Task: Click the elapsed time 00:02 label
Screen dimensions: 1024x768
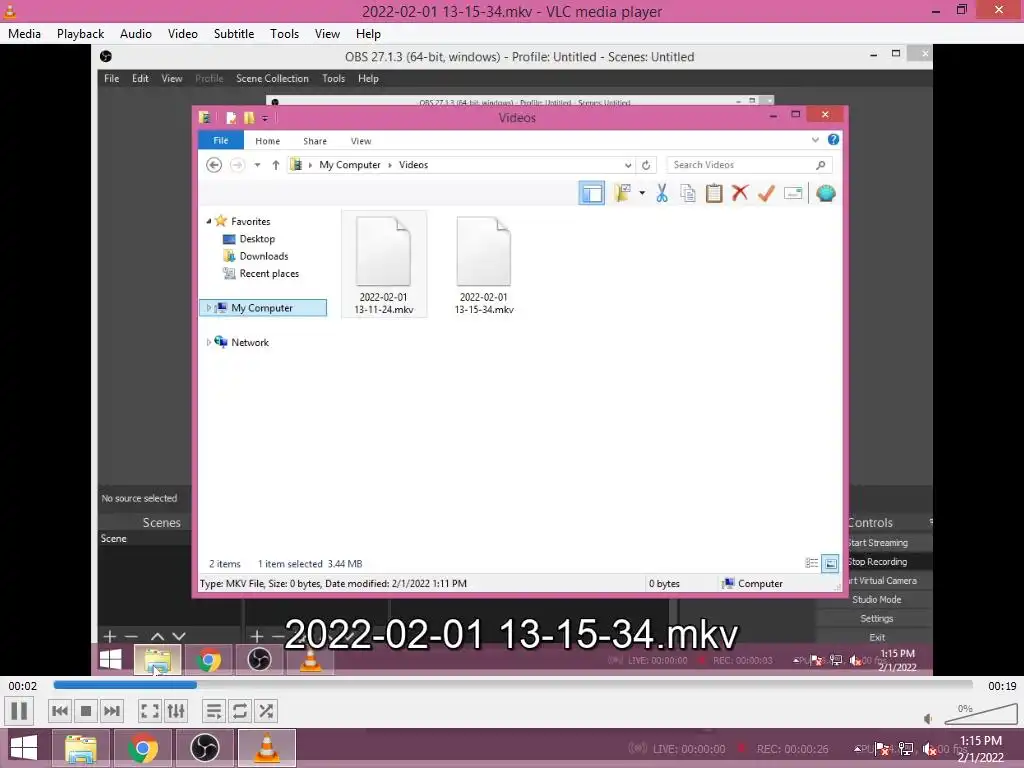Action: tap(22, 686)
